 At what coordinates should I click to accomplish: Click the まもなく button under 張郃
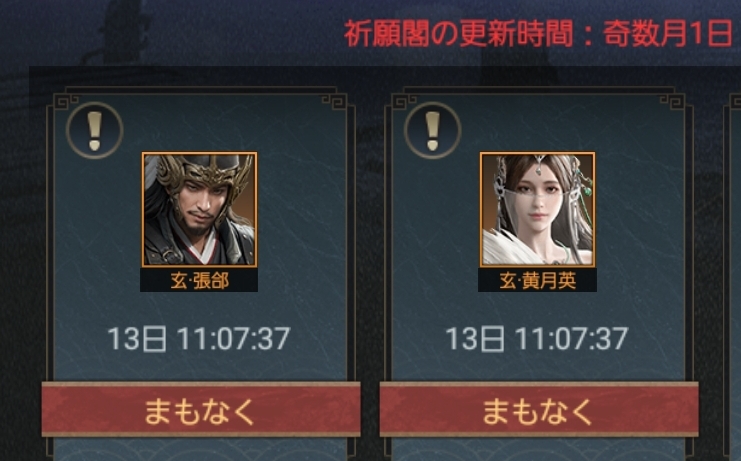pyautogui.click(x=201, y=410)
